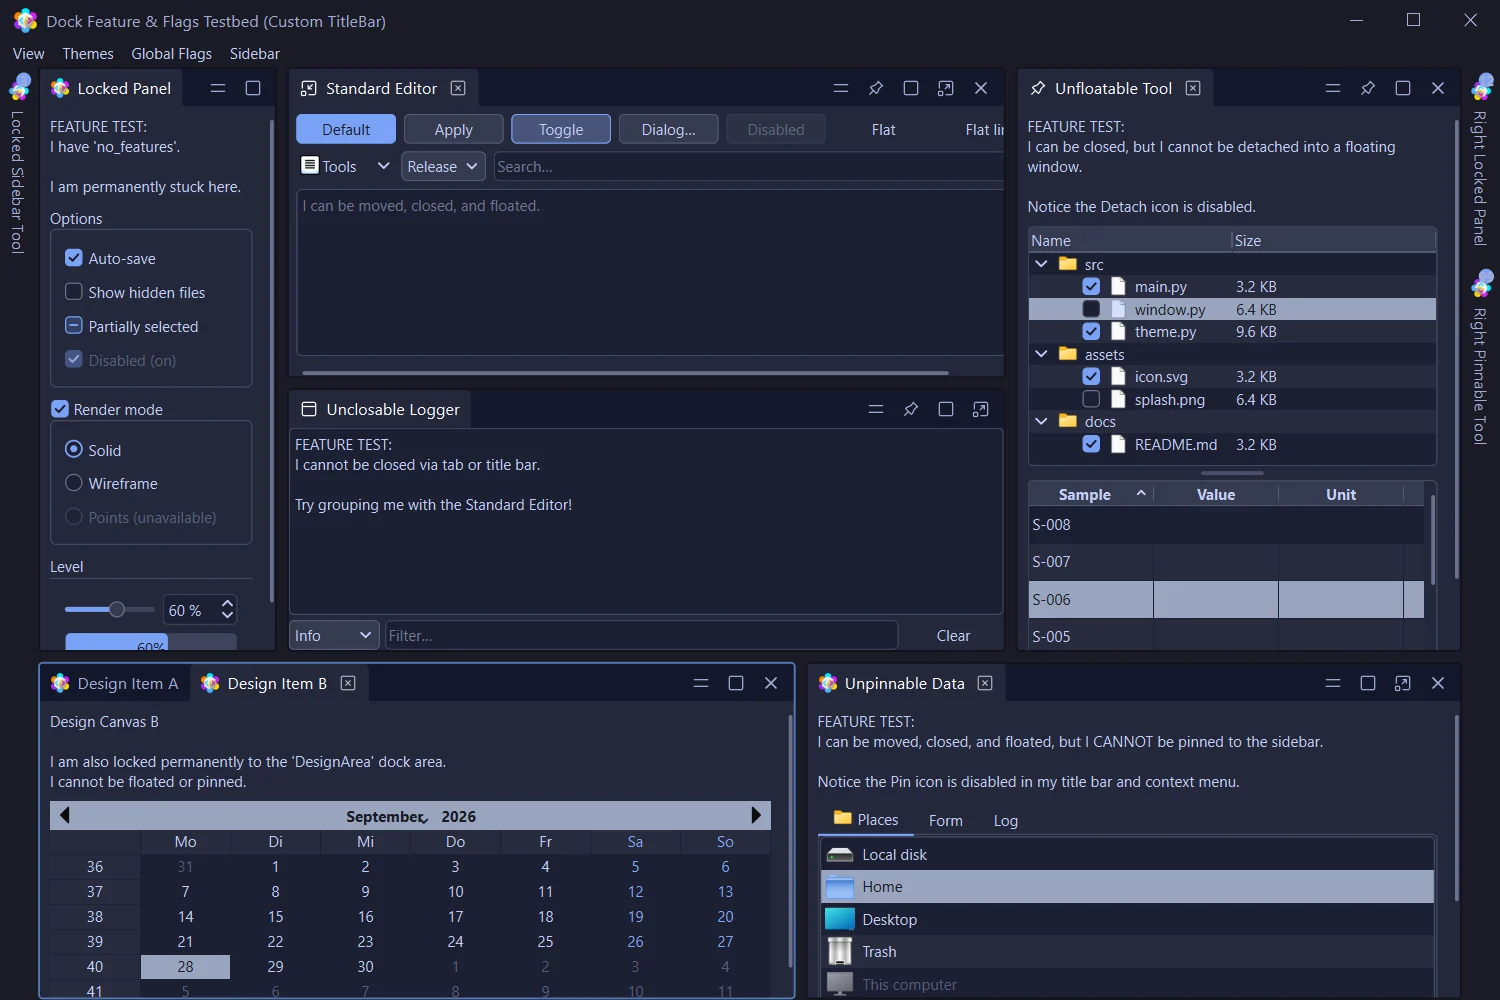Open the Tools dropdown arrow
1500x1000 pixels.
(383, 166)
